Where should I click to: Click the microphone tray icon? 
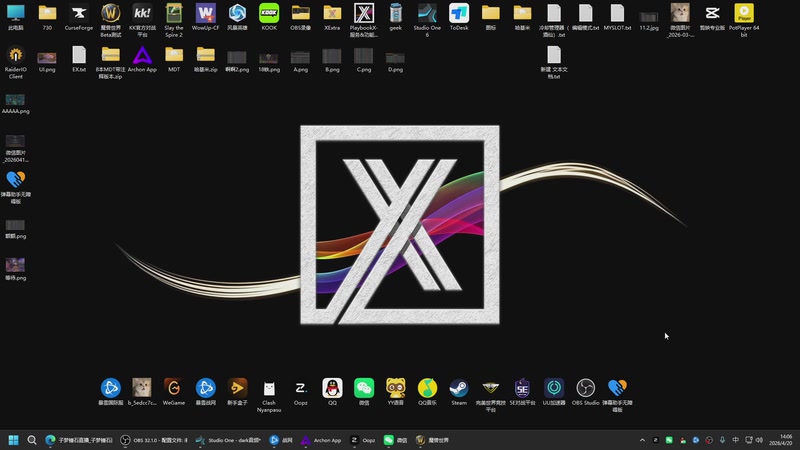point(722,440)
